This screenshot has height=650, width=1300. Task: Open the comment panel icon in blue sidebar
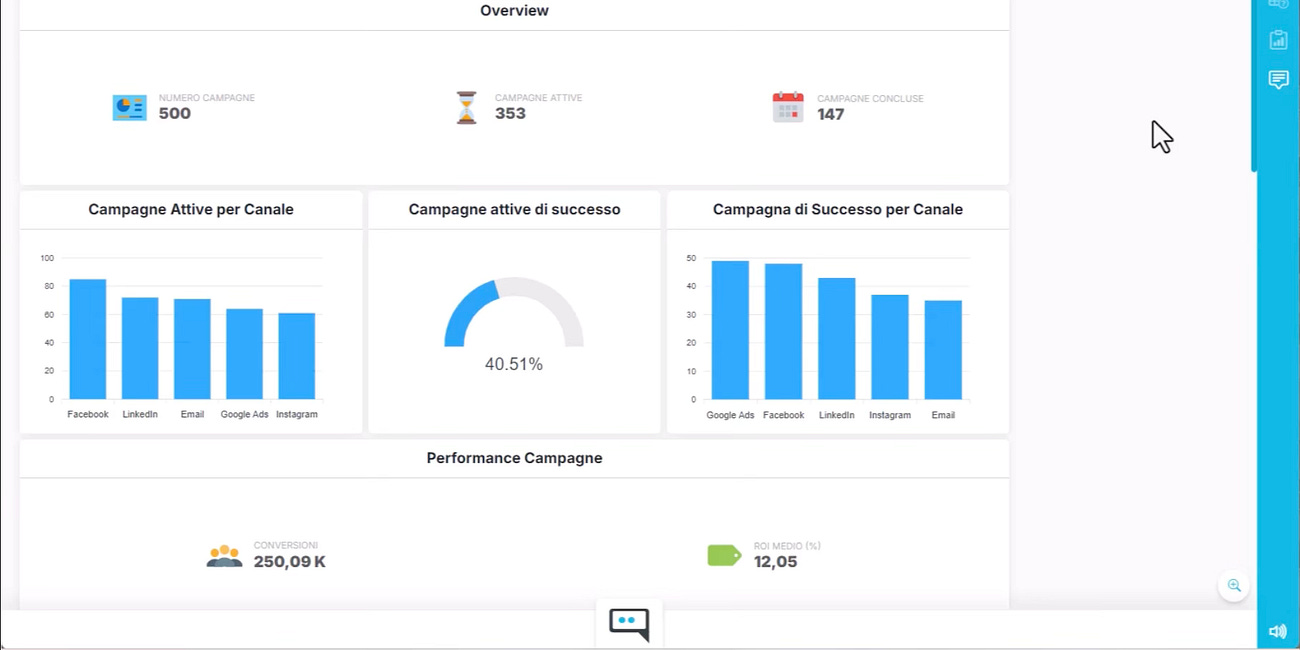coord(1278,79)
